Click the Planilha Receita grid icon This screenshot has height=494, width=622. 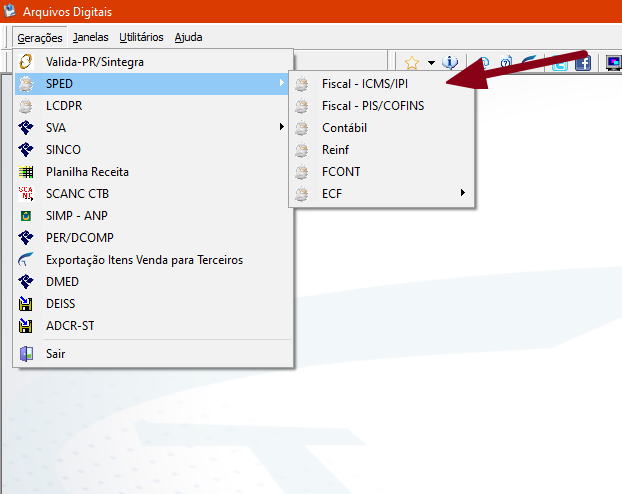point(26,172)
